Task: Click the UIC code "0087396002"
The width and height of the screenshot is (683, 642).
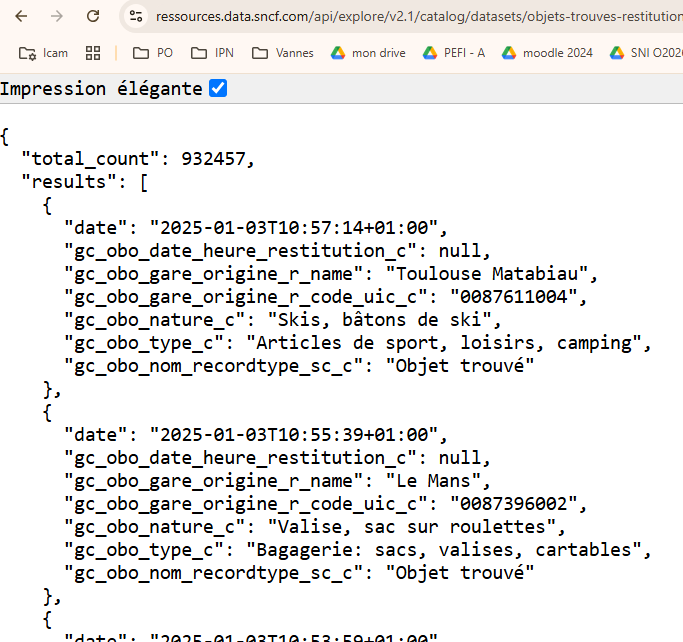Action: (x=514, y=504)
